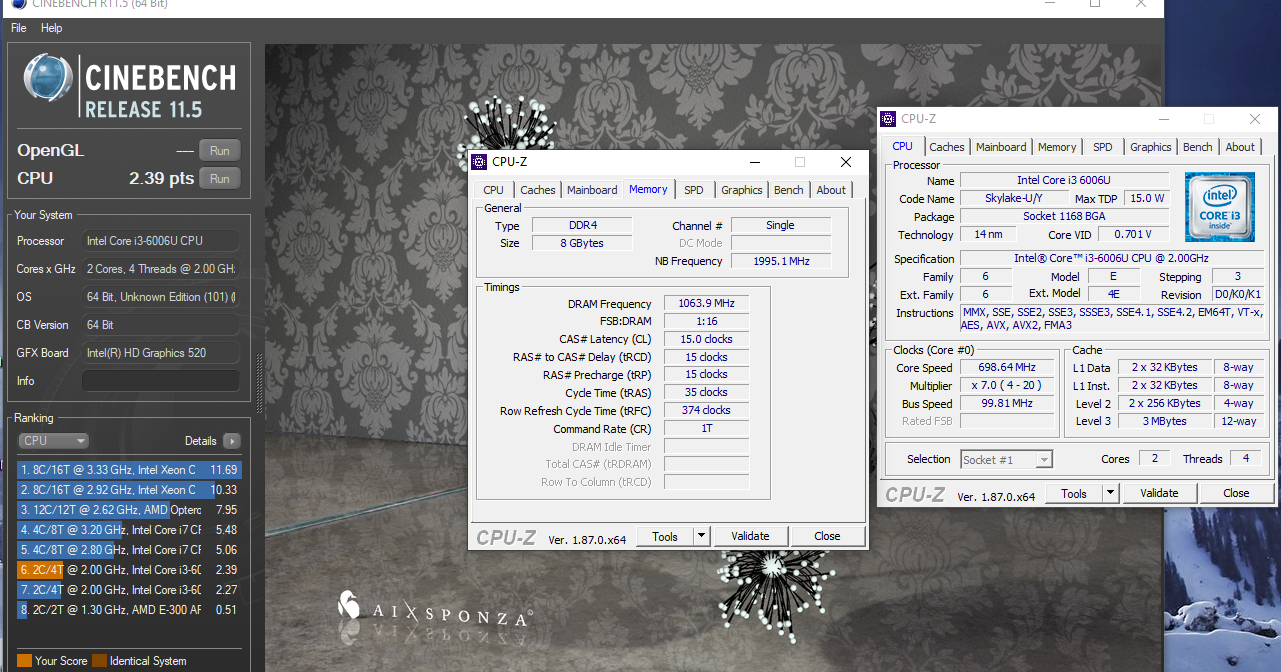Click the Bus Speed value 99.81 MHz

tap(1008, 404)
